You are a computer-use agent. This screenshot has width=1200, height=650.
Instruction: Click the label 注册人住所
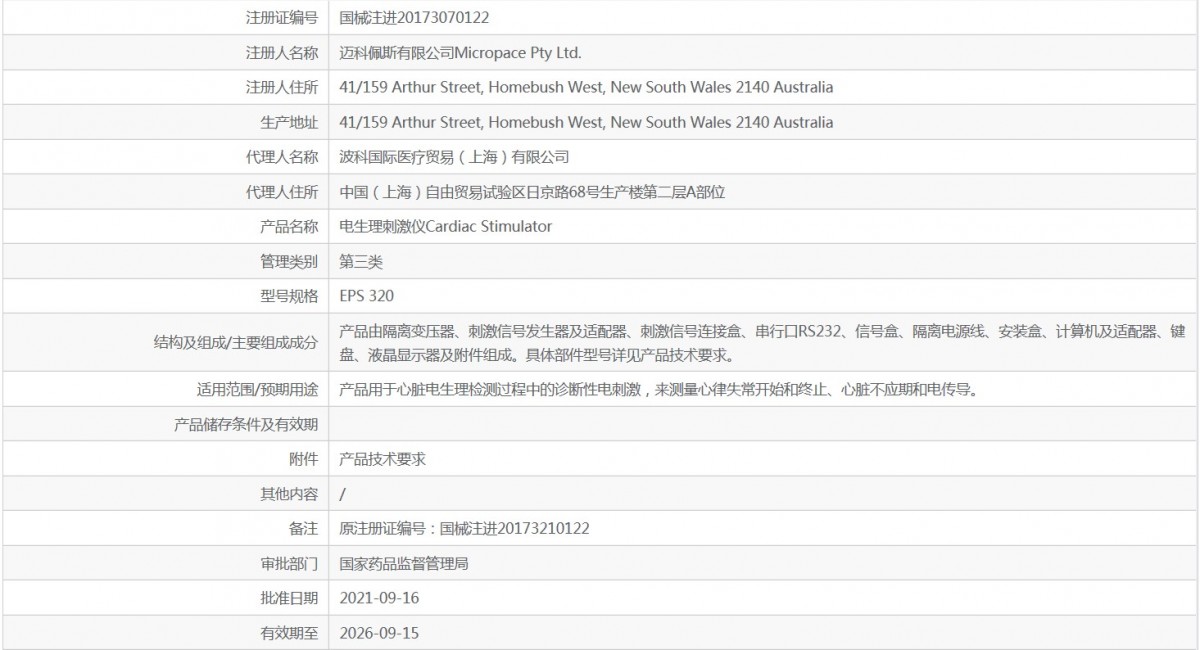click(x=282, y=87)
